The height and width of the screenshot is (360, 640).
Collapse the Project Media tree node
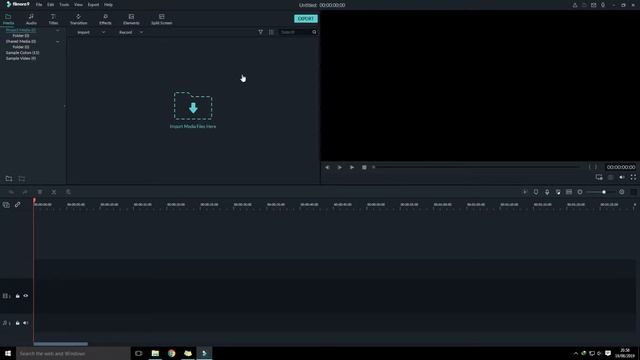(58, 30)
